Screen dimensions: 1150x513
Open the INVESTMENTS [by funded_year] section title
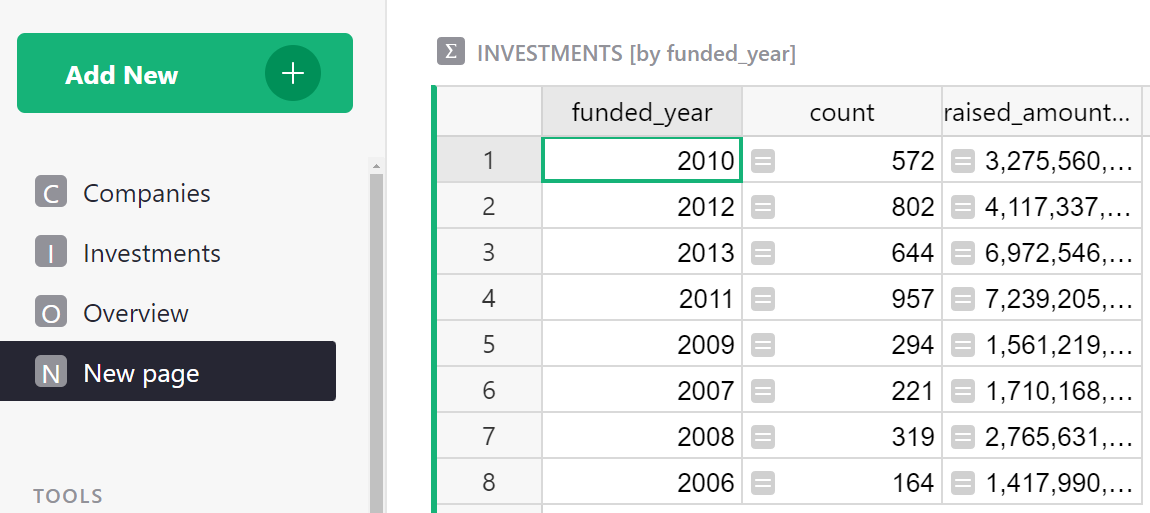click(x=636, y=53)
